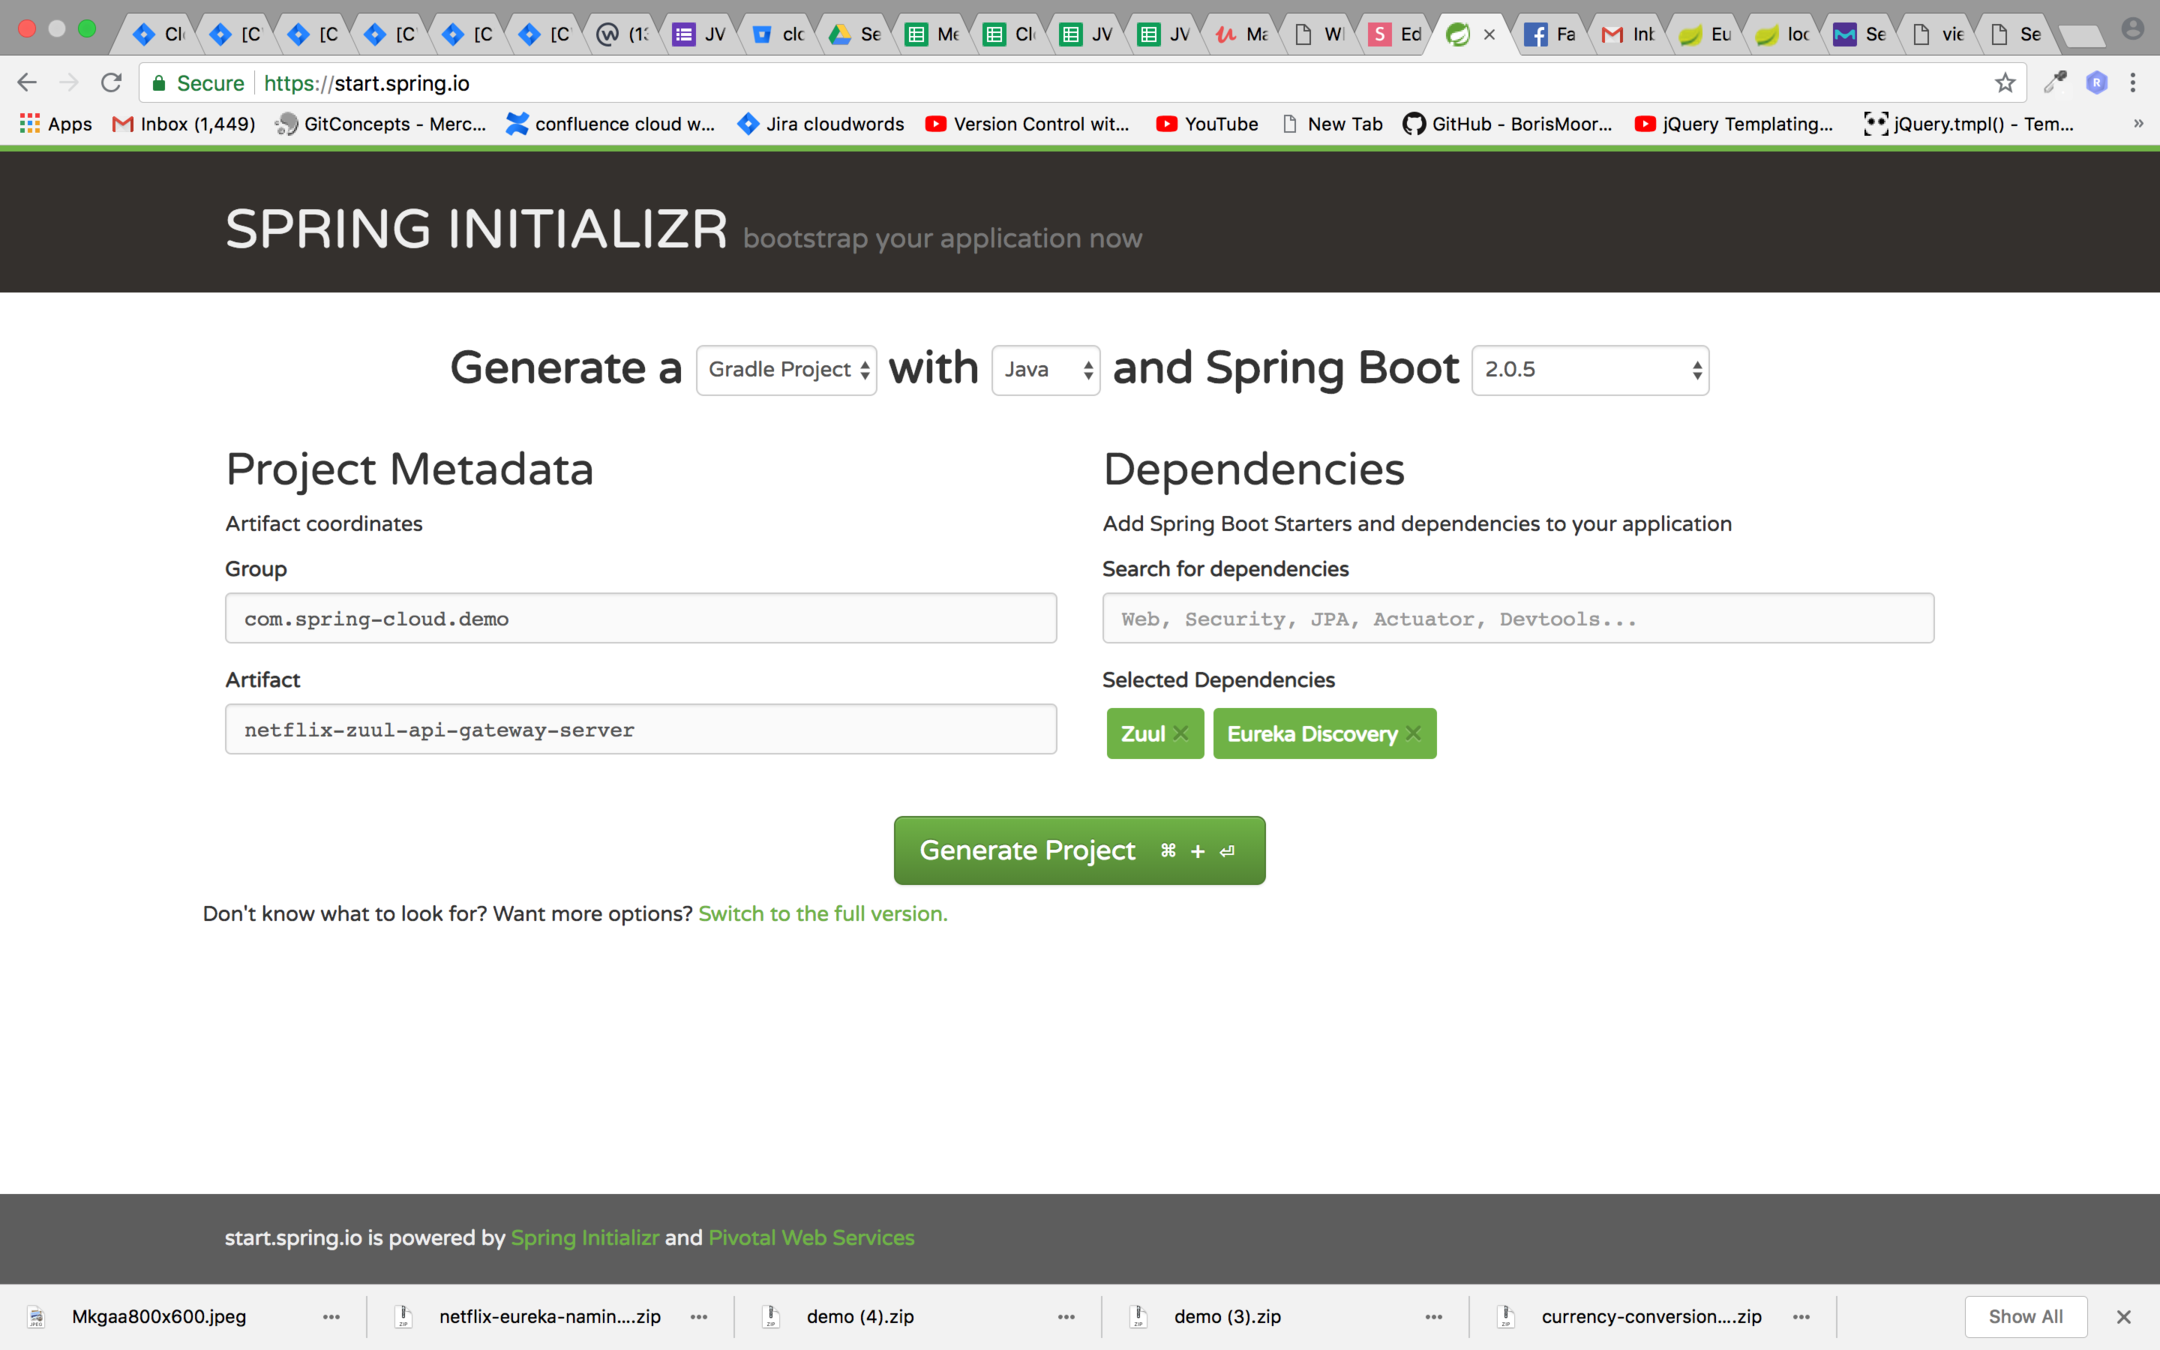Click the Secure padlock icon
This screenshot has width=2160, height=1350.
(159, 83)
